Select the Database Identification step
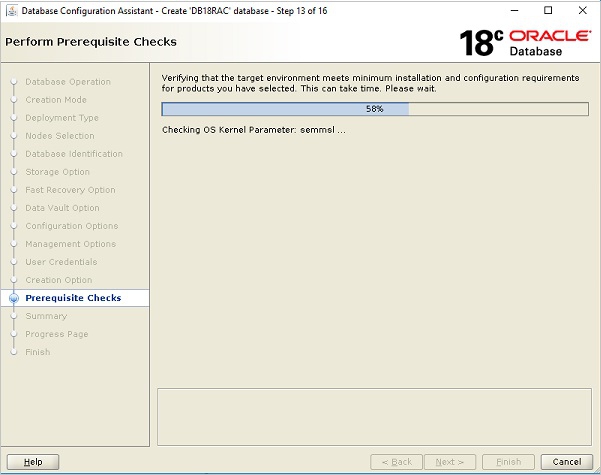This screenshot has height=475, width=601. tap(74, 154)
